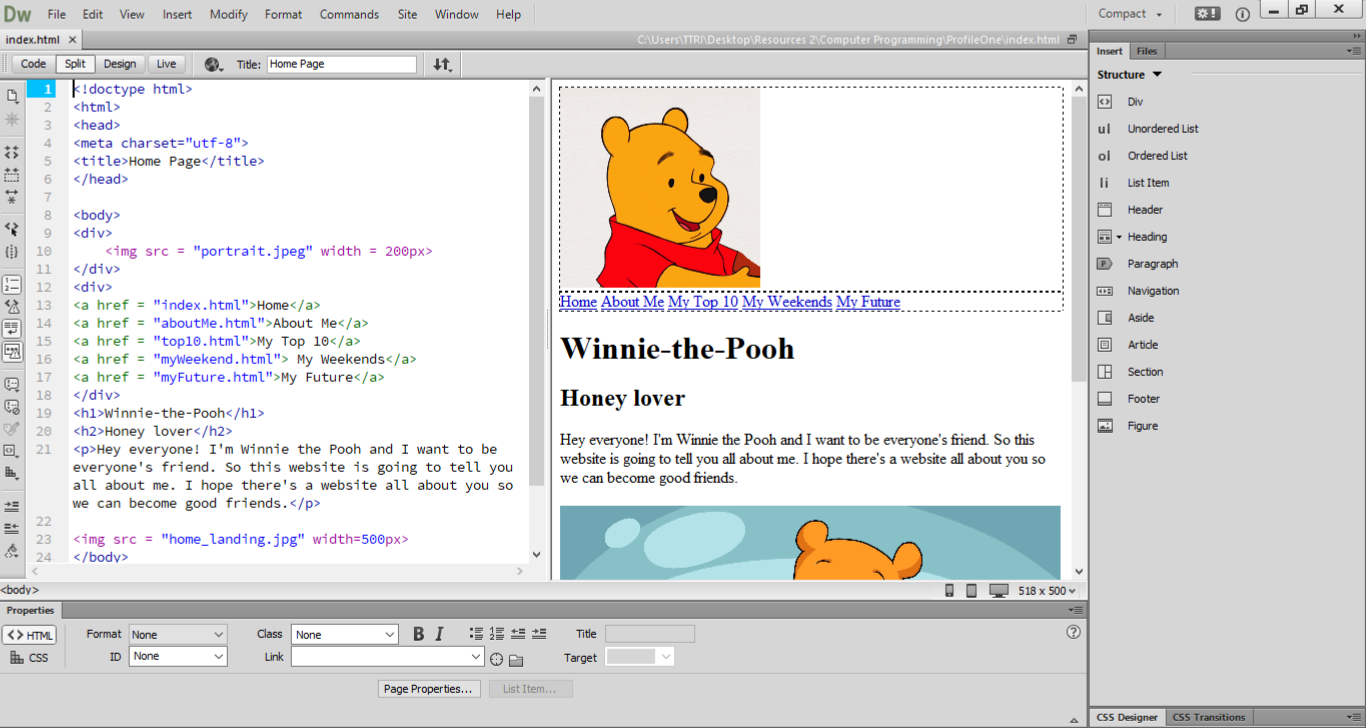Open window size 518 x 500 menu
The height and width of the screenshot is (728, 1366).
(1049, 591)
